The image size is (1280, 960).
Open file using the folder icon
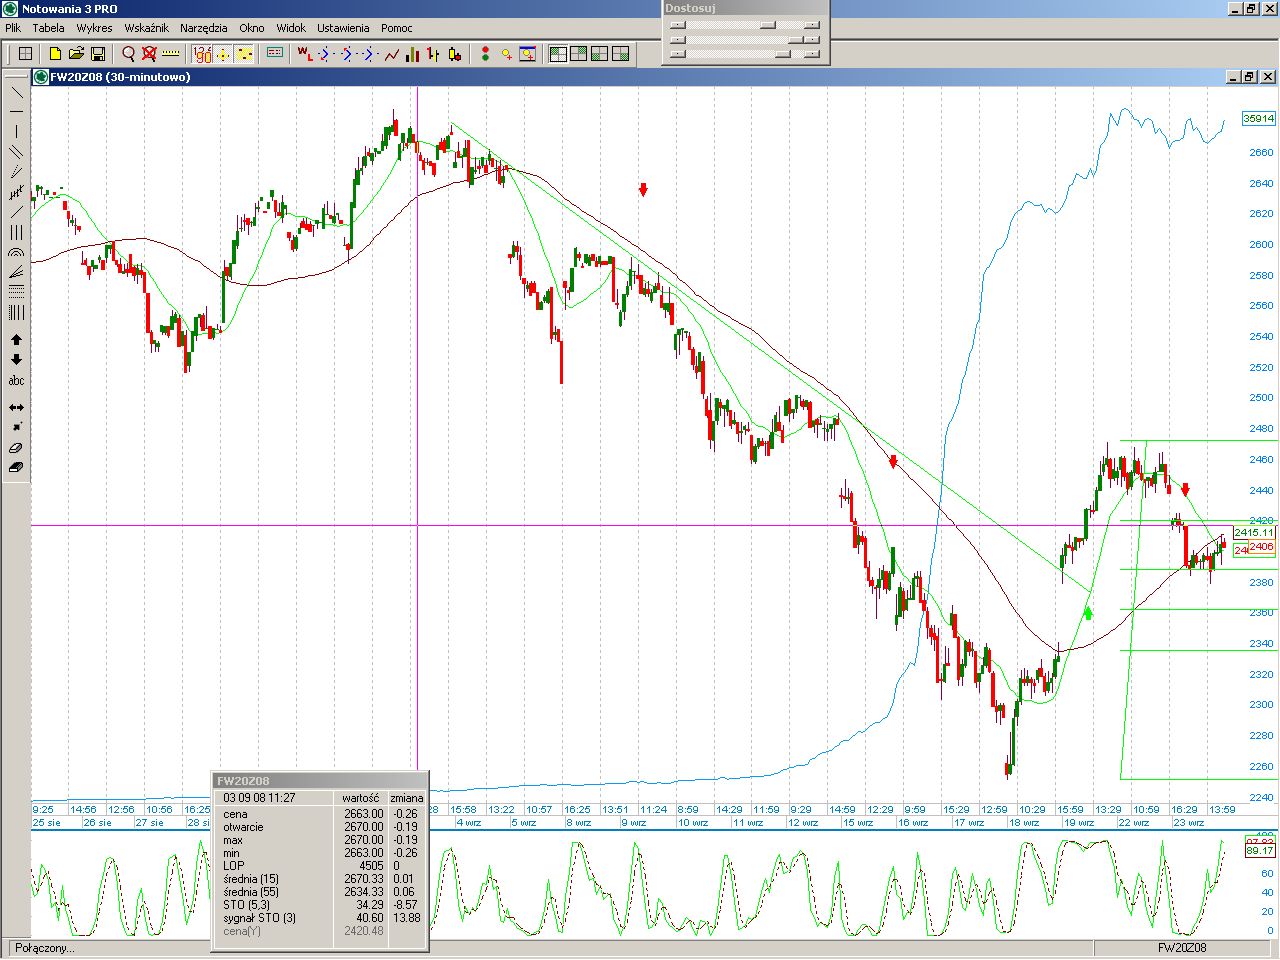76,54
